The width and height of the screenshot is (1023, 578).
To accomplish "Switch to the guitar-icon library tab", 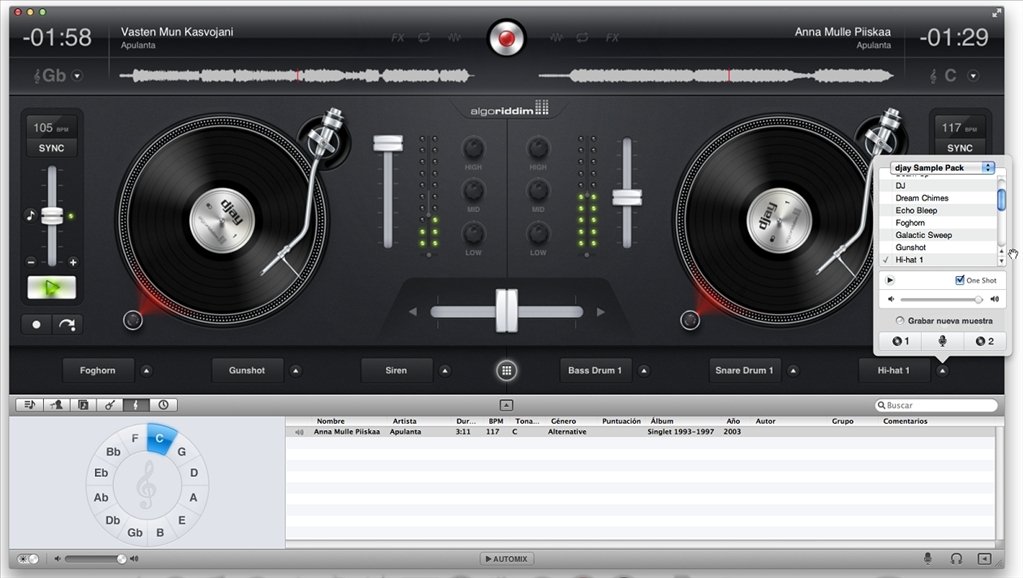I will (x=110, y=405).
